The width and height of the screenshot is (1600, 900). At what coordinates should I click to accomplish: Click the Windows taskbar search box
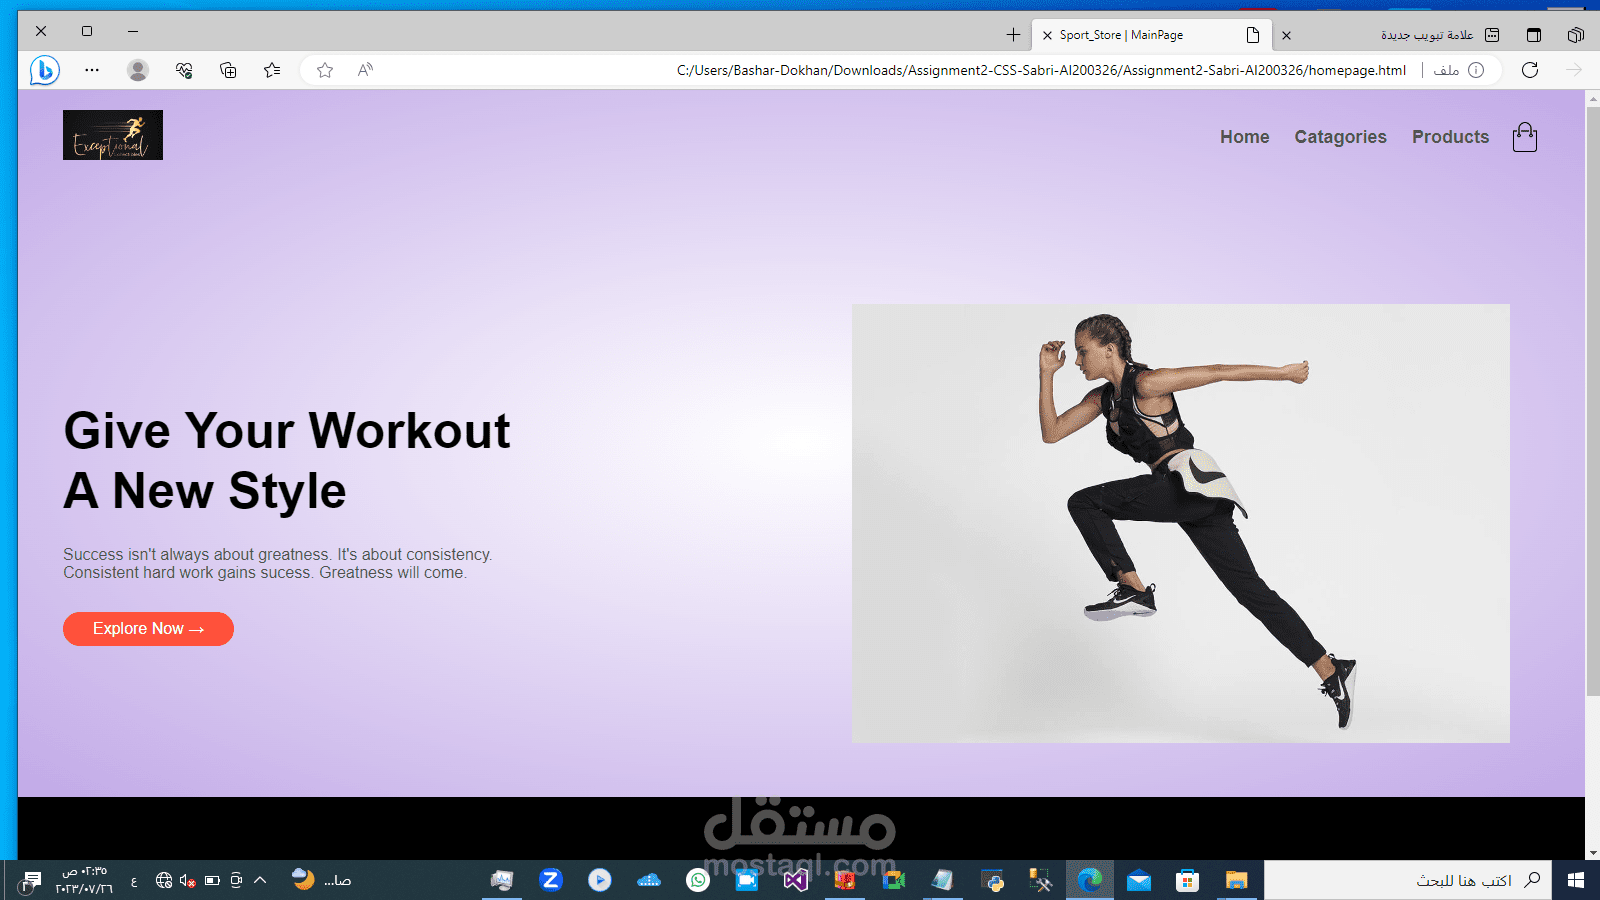coord(1408,880)
